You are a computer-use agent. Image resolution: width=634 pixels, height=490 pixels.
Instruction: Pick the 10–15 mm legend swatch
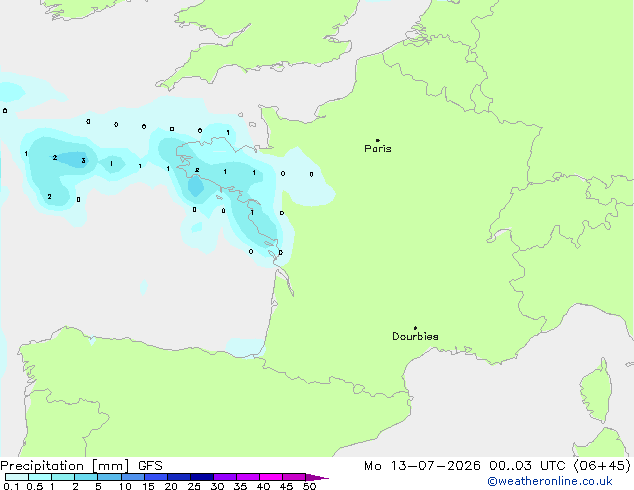click(x=132, y=477)
